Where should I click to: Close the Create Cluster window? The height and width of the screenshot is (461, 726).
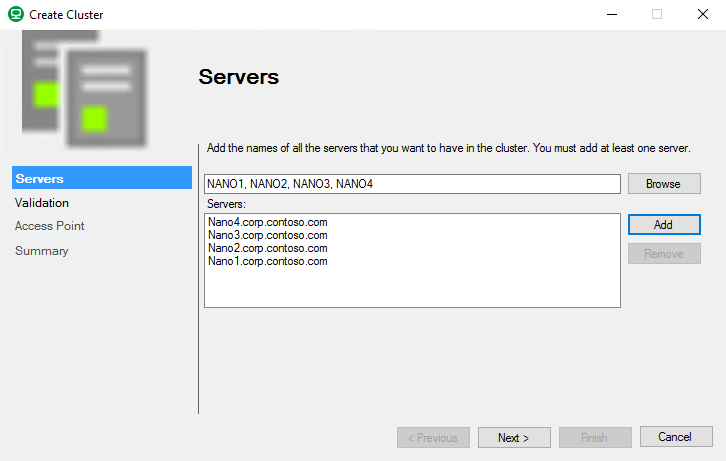click(x=703, y=14)
